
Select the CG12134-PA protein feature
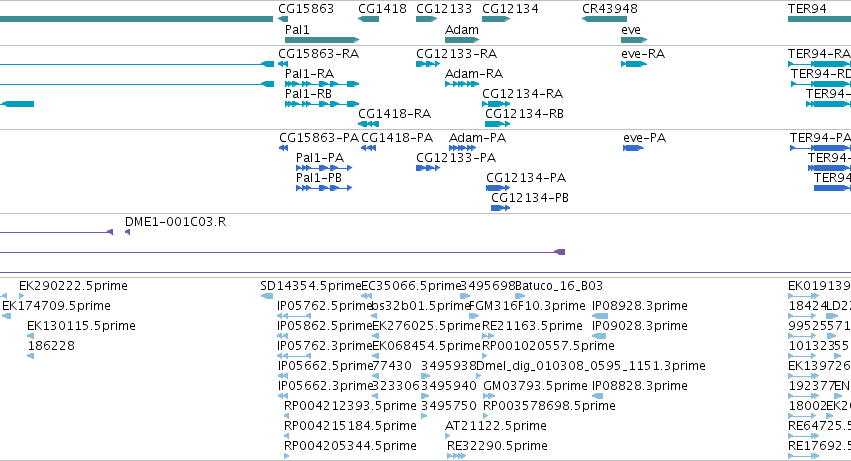pos(498,188)
